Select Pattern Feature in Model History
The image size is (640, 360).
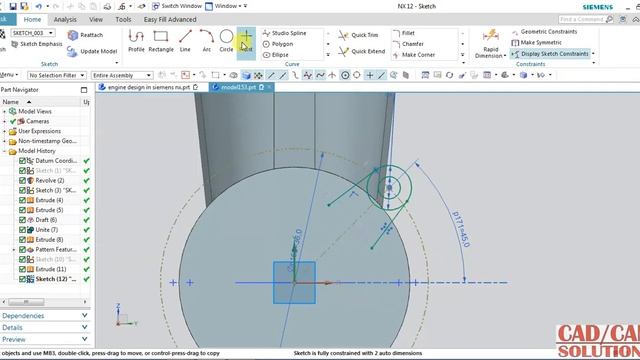click(56, 249)
